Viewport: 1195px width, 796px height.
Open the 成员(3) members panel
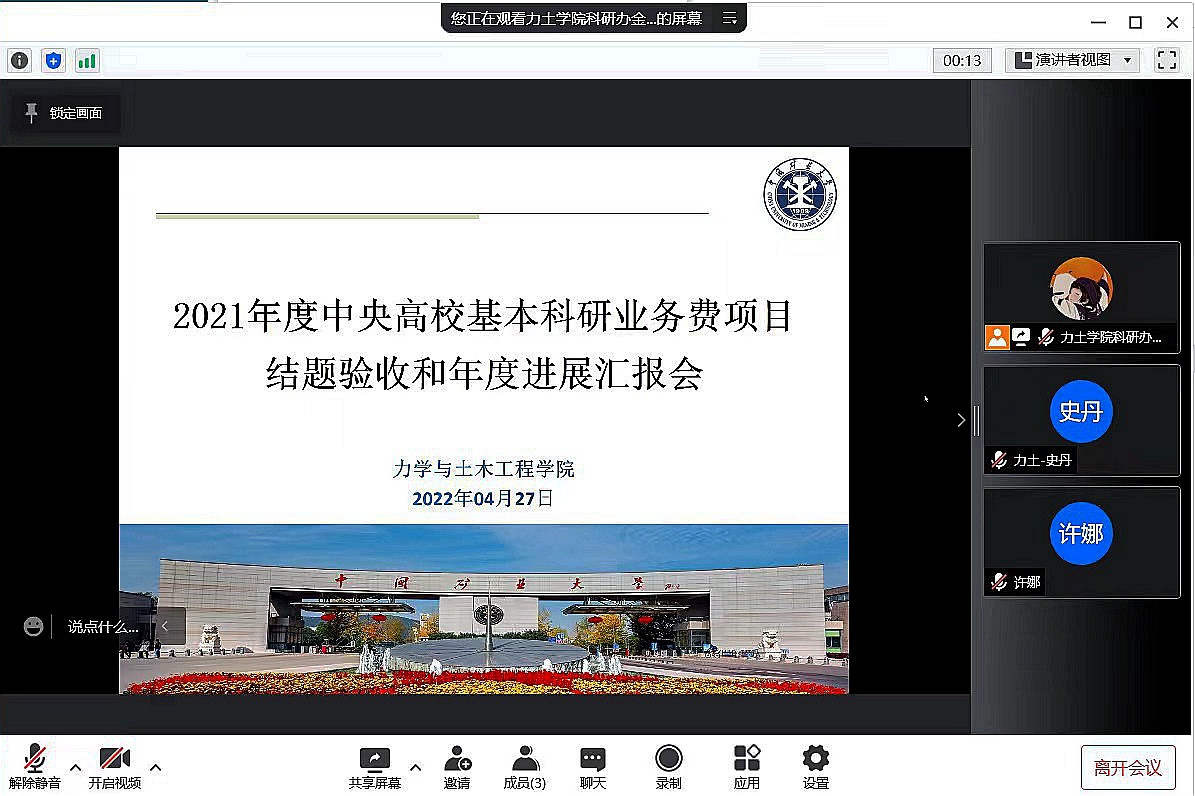click(525, 767)
